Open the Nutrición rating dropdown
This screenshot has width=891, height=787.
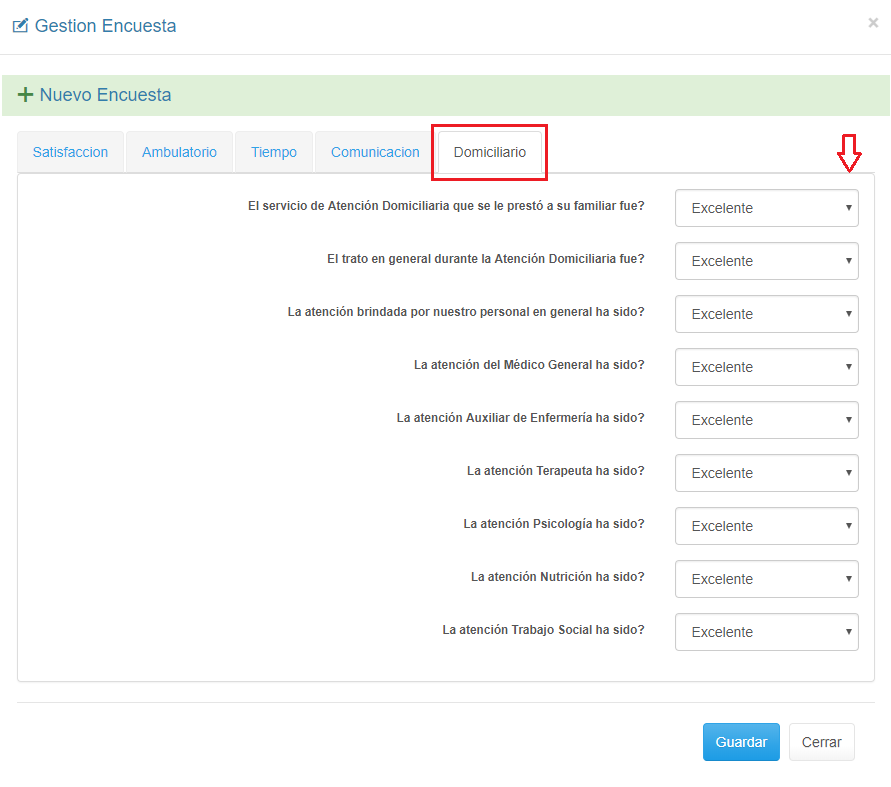pos(766,579)
